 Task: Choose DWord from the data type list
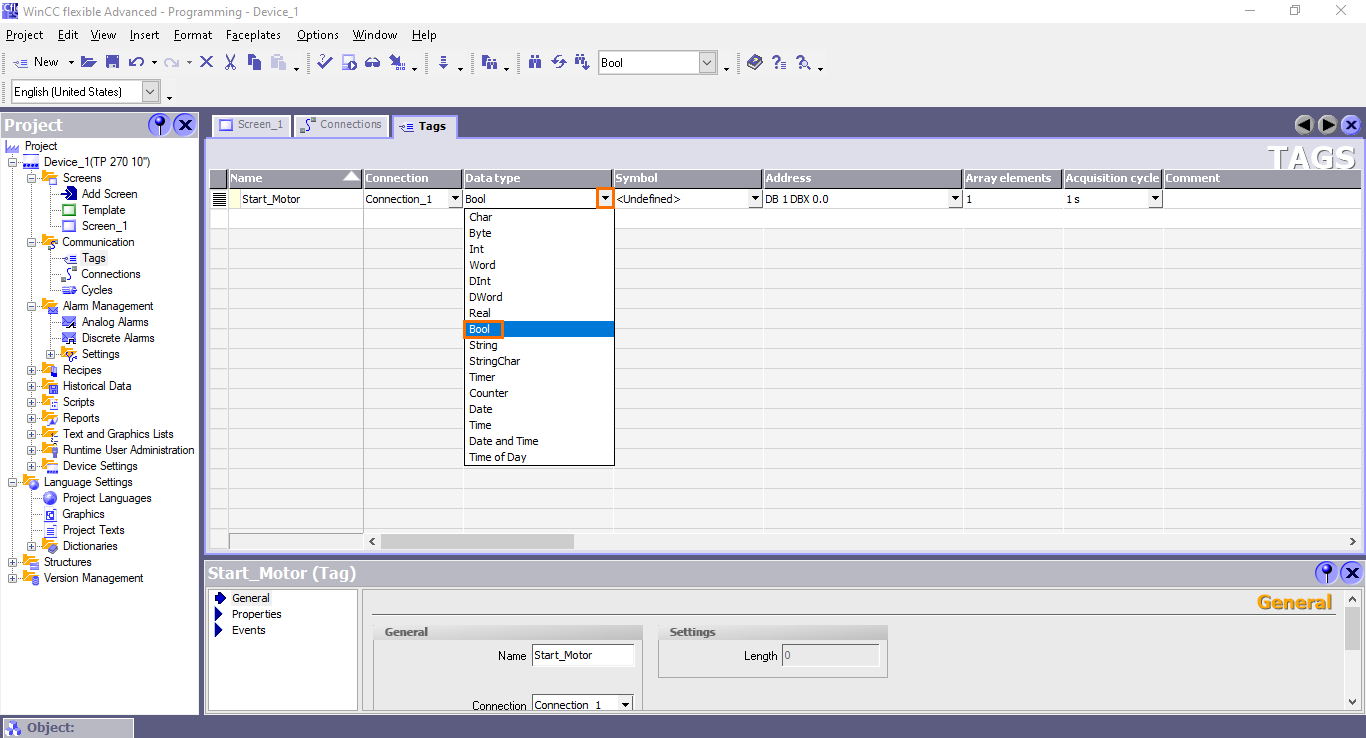click(539, 297)
